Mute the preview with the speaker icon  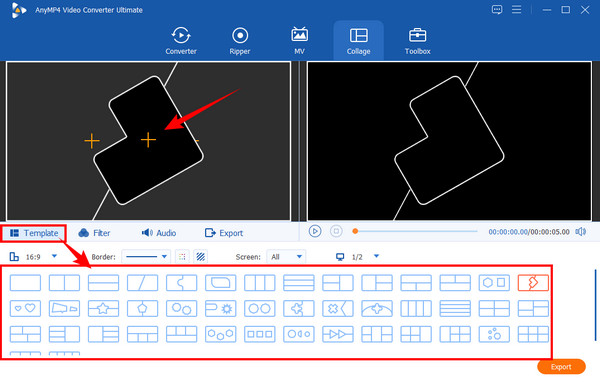point(580,232)
